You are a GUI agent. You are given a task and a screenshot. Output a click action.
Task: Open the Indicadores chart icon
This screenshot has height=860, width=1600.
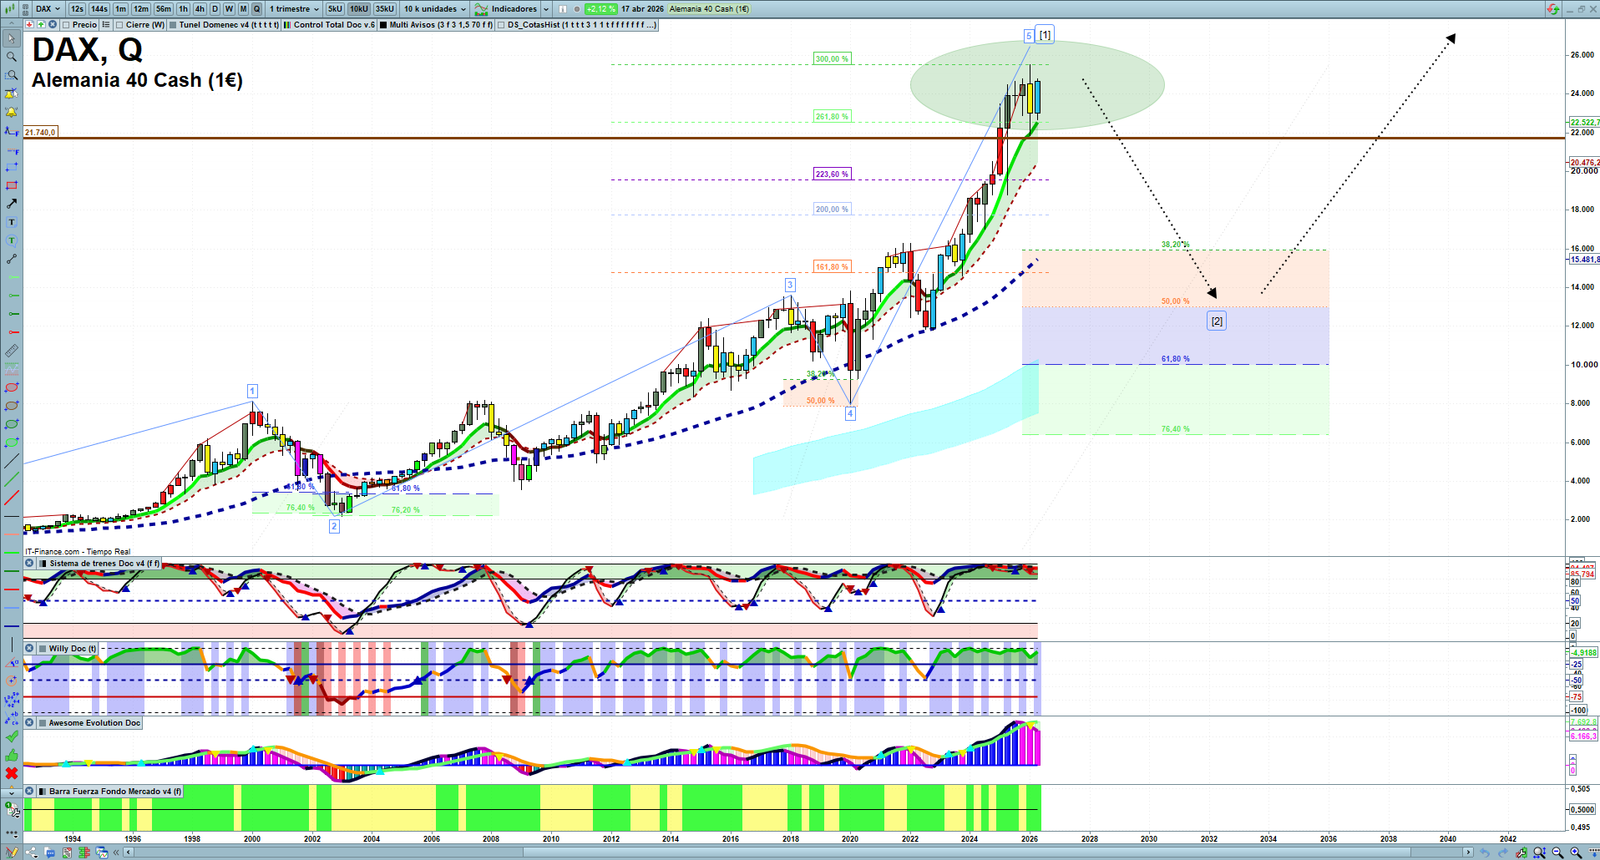(x=481, y=9)
